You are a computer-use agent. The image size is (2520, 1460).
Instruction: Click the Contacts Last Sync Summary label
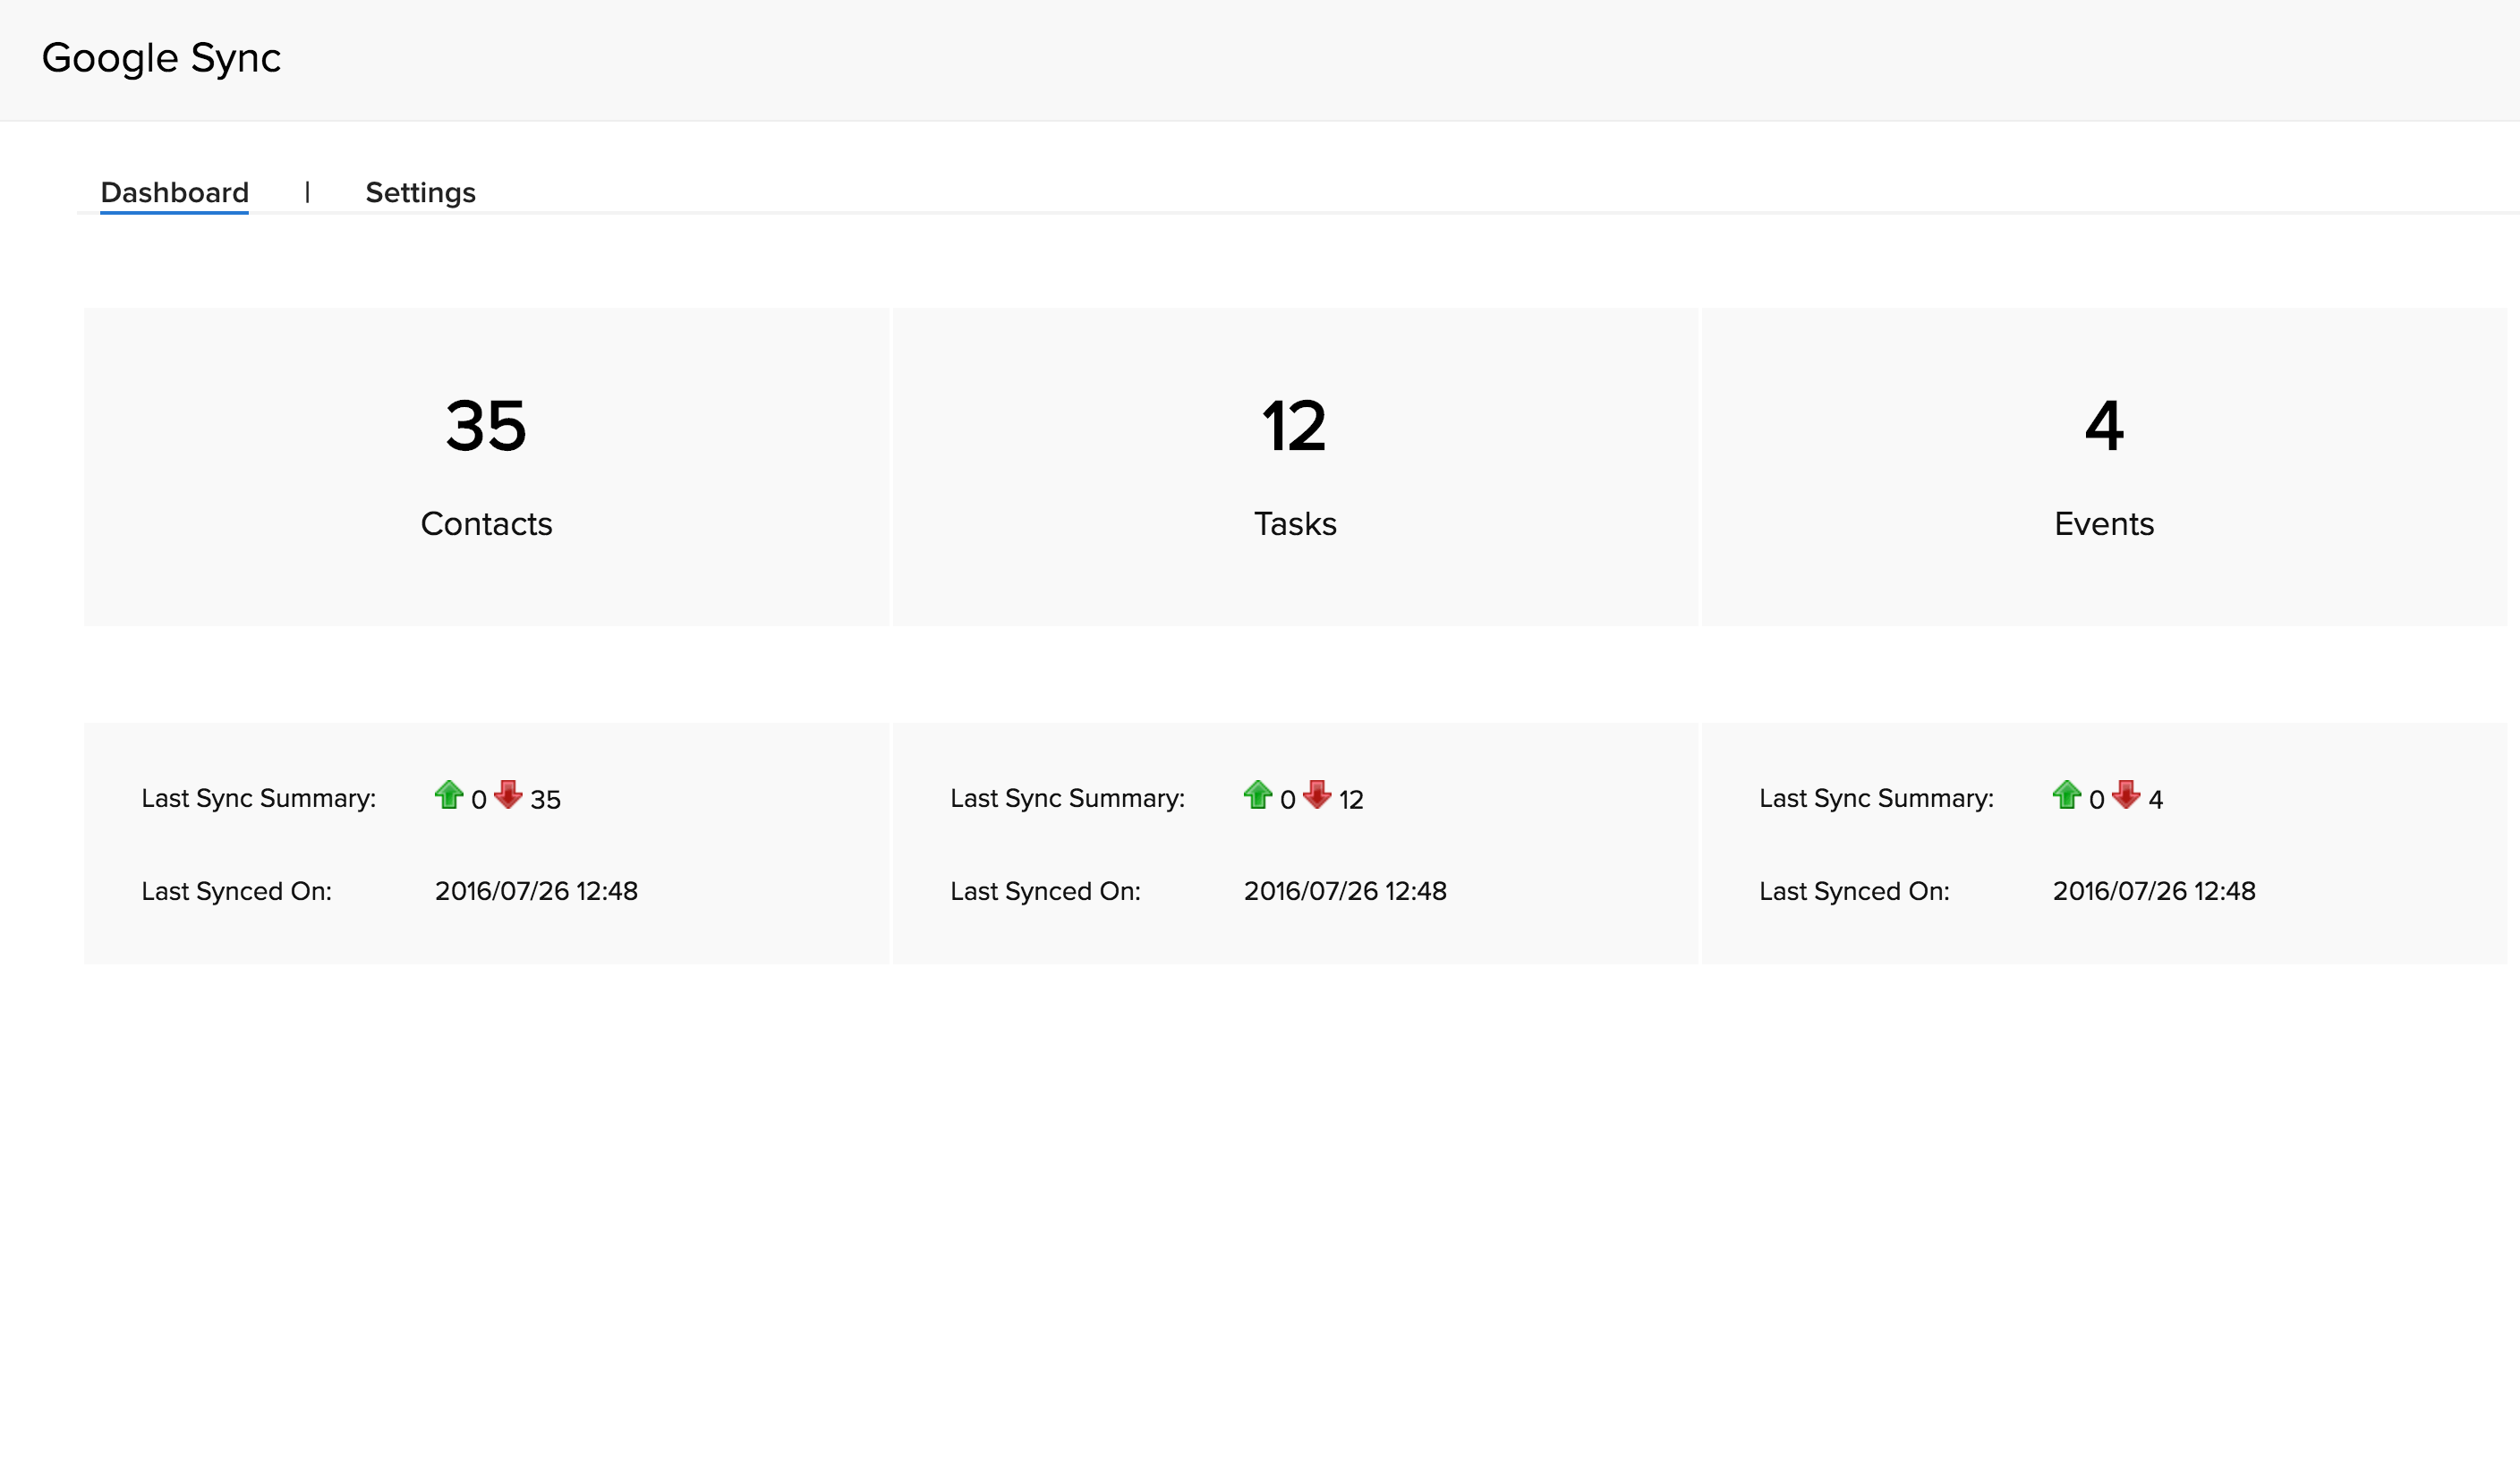coord(259,799)
